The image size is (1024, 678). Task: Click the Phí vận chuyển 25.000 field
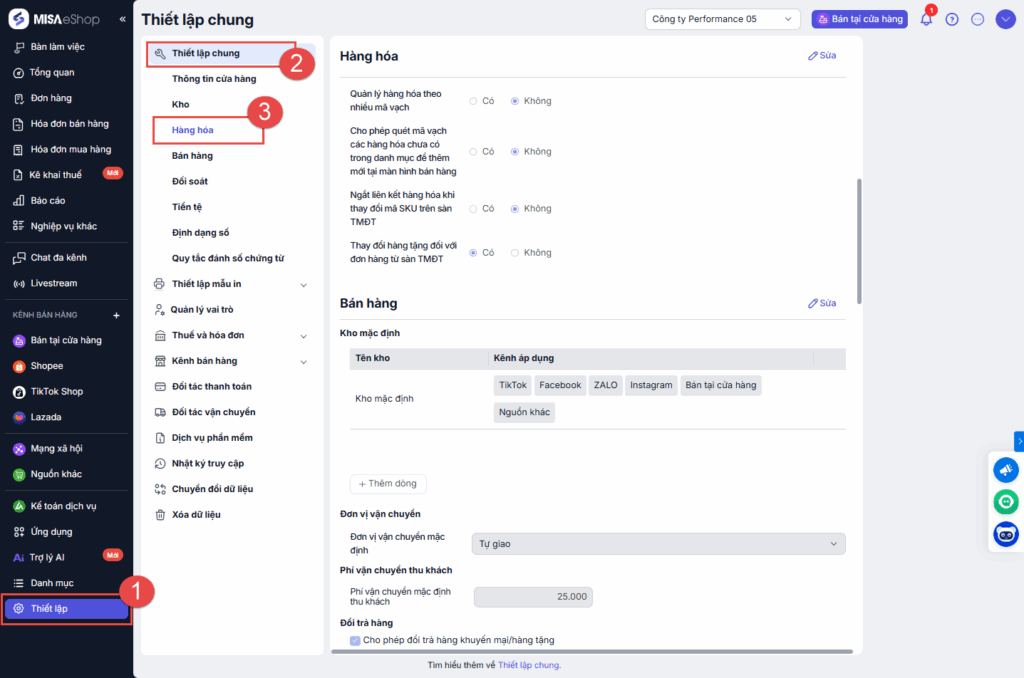(533, 597)
